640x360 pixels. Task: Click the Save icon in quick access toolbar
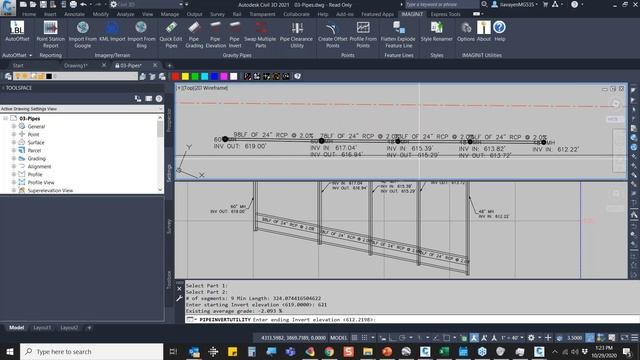[x=43, y=4]
